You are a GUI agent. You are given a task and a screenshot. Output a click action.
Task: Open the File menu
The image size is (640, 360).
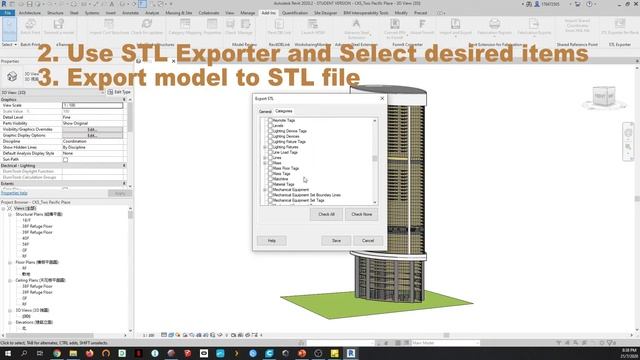point(7,13)
